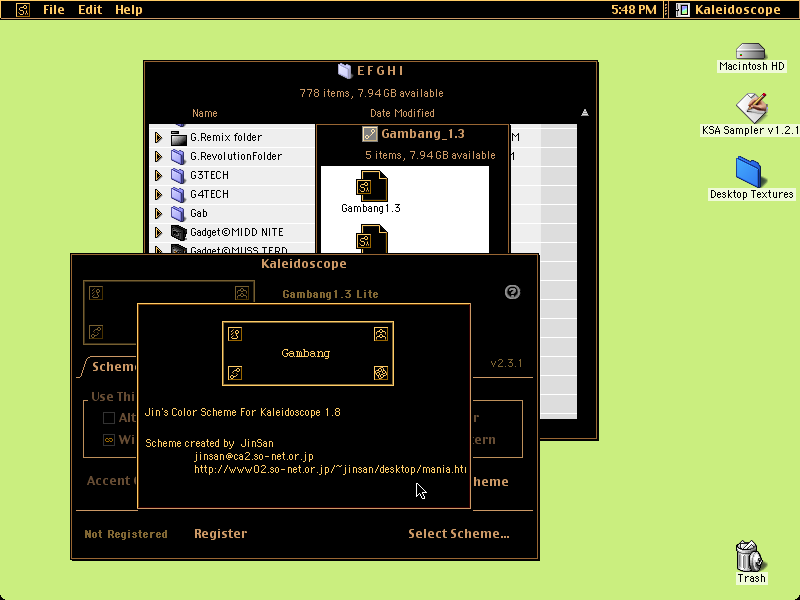Screen dimensions: 800x600
Task: Click the Gambang_1.3 window title icon
Action: tap(369, 134)
